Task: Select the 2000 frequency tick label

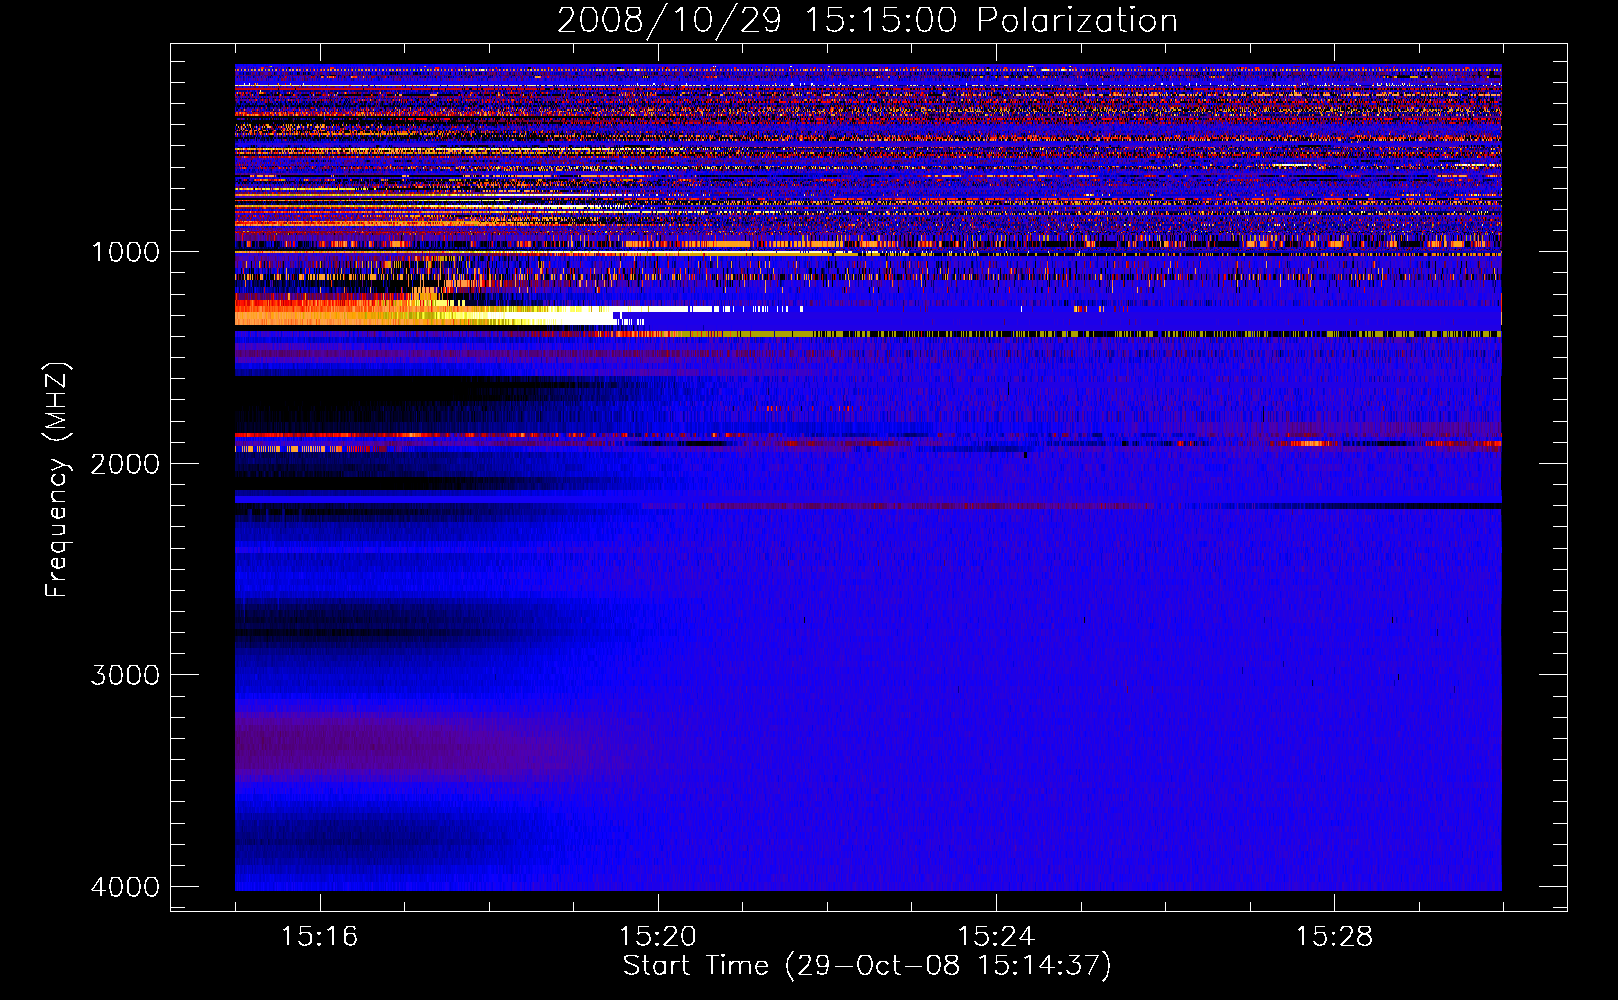Action: click(125, 464)
